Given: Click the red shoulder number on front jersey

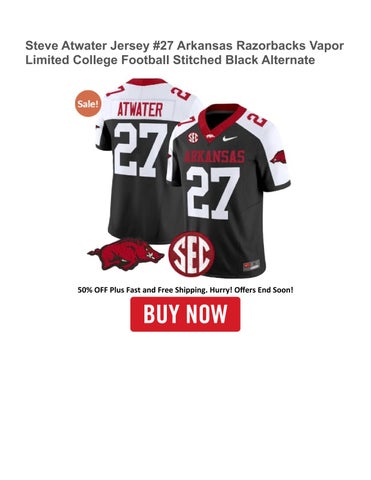Looking at the screenshot, I should 257,119.
